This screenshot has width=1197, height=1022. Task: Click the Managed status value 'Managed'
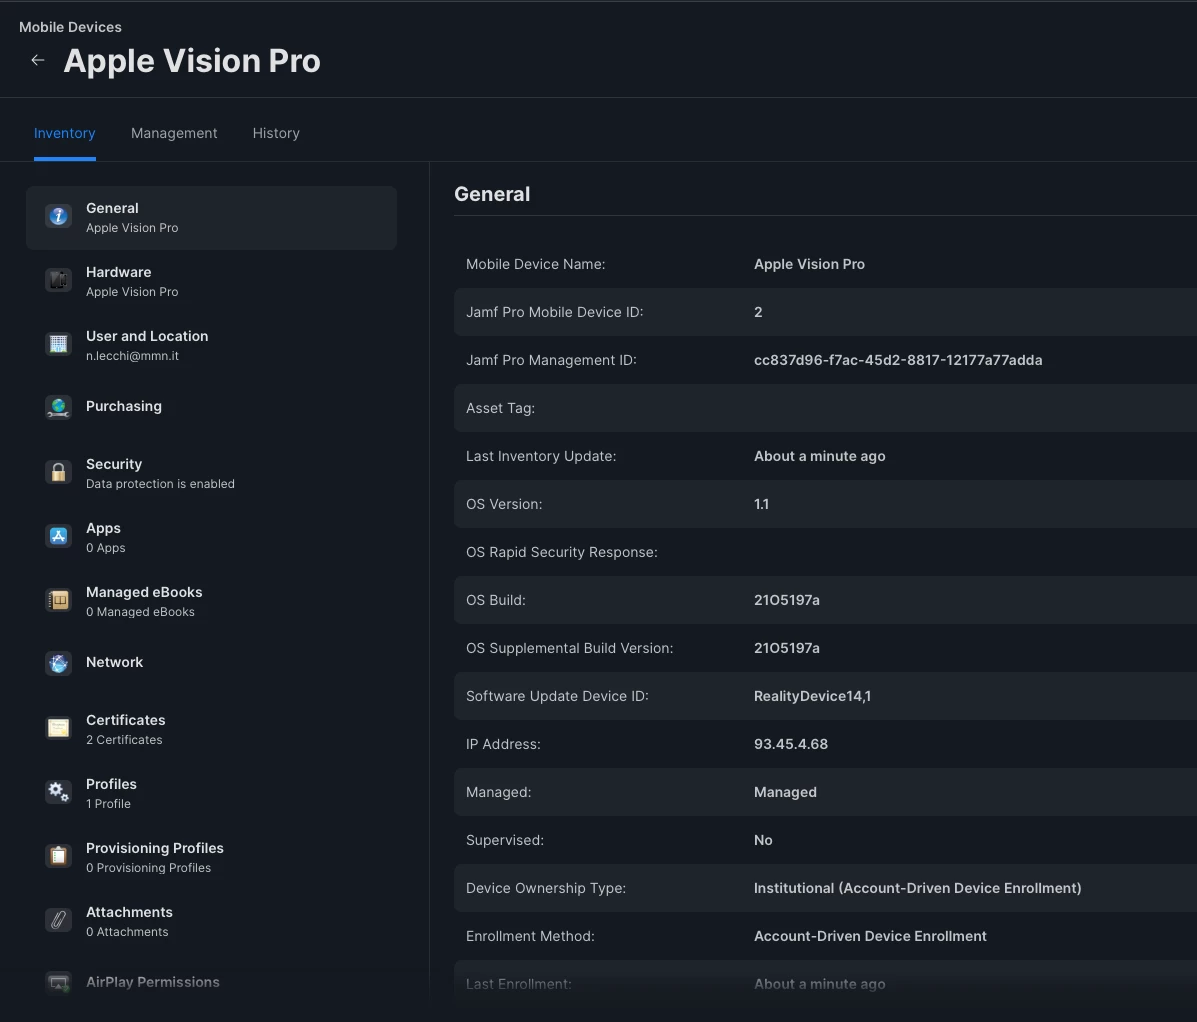pyautogui.click(x=785, y=792)
